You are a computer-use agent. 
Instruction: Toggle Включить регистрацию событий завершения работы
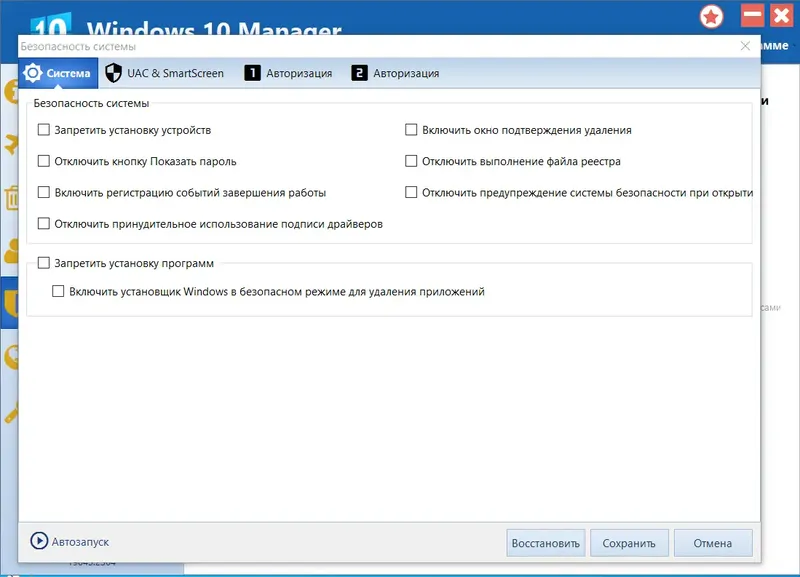click(x=44, y=192)
